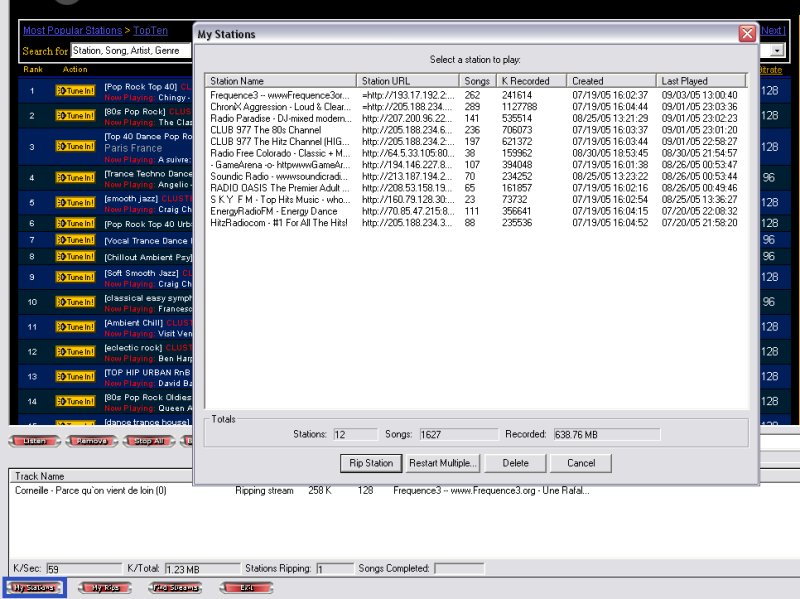Click the Restart Multiple button

point(442,463)
